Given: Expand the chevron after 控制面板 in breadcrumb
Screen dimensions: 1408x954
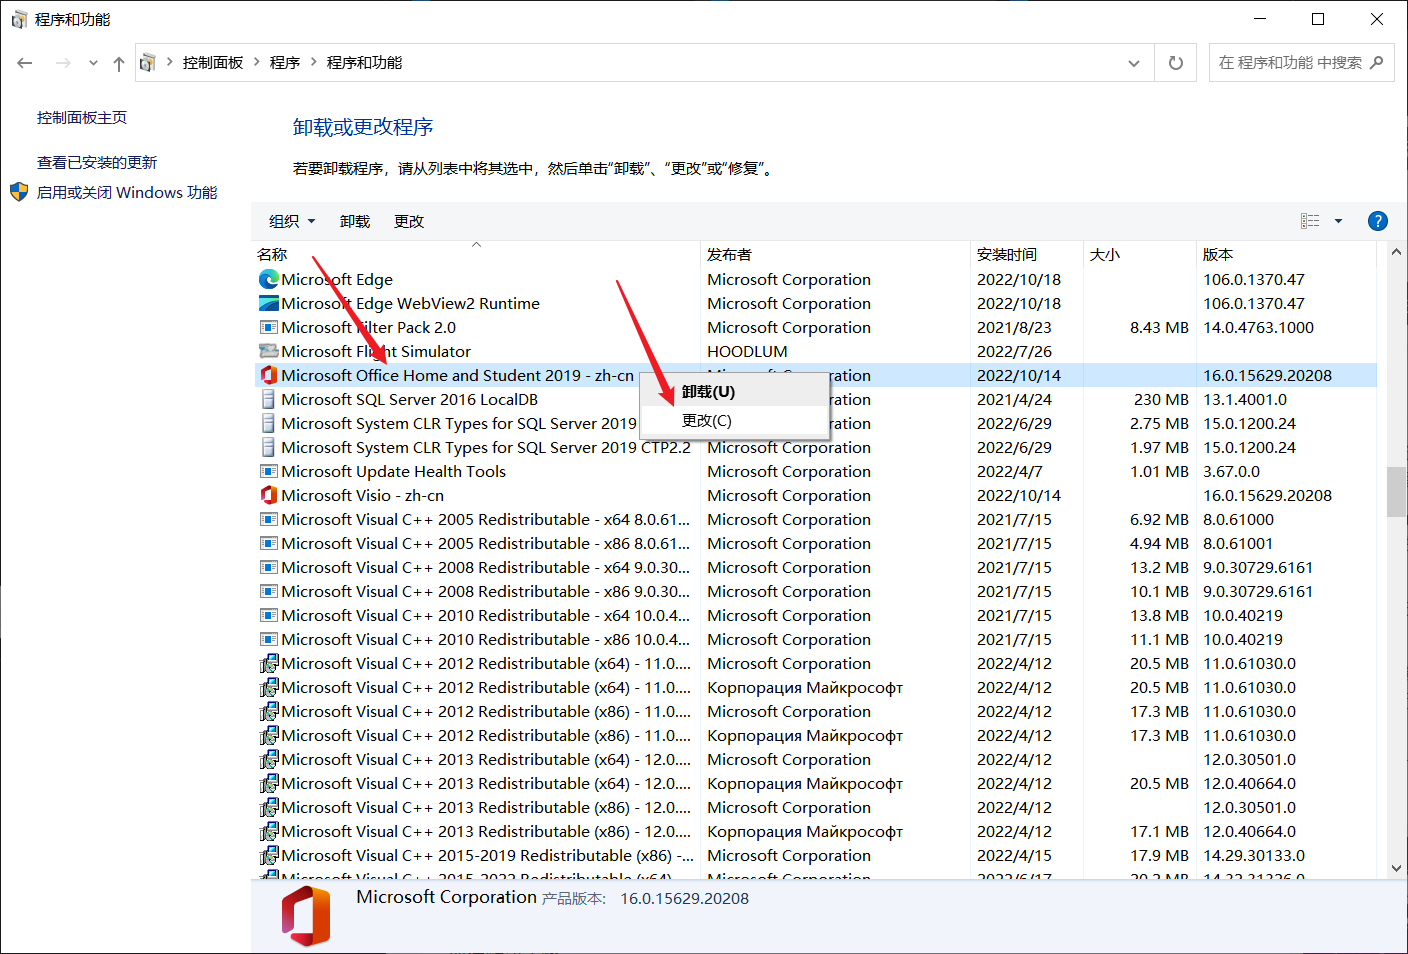Looking at the screenshot, I should click(257, 62).
